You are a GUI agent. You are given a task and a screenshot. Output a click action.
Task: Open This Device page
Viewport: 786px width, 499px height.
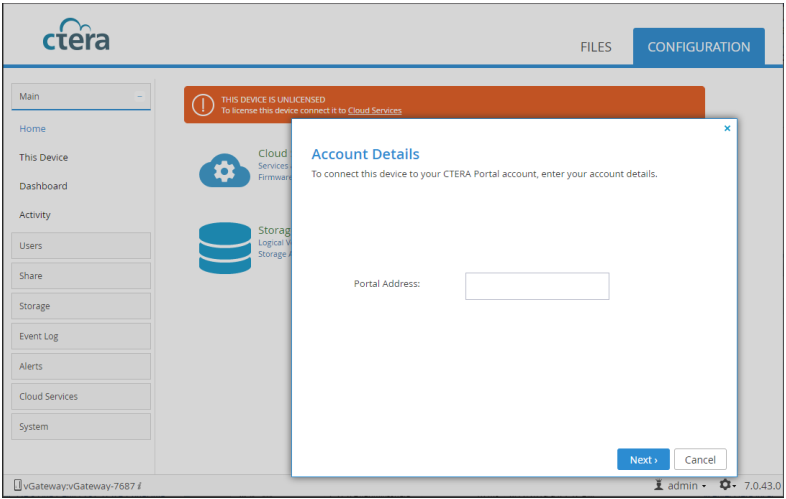coord(44,157)
